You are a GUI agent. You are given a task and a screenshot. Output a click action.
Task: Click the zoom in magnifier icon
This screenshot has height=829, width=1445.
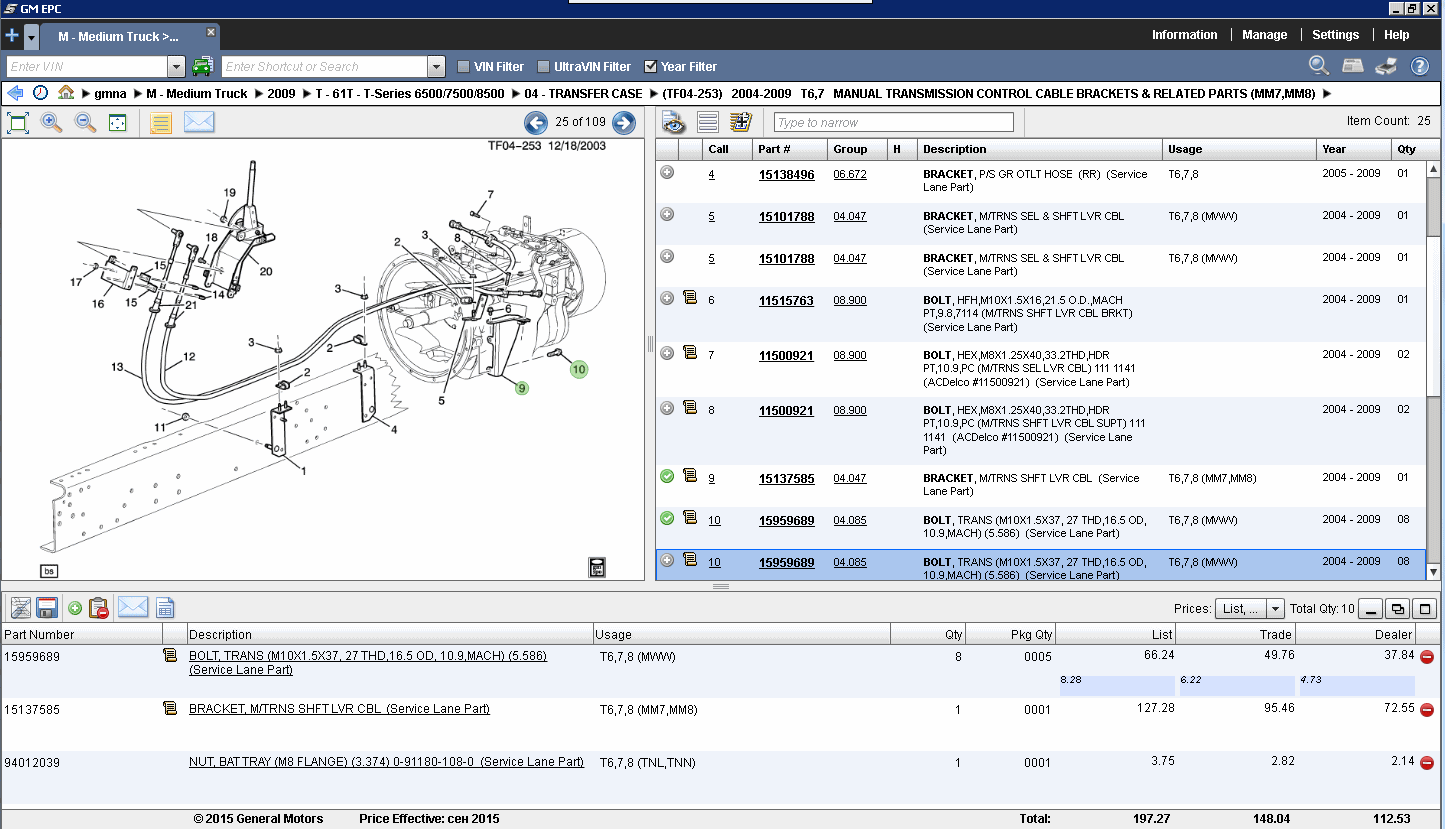tap(52, 123)
